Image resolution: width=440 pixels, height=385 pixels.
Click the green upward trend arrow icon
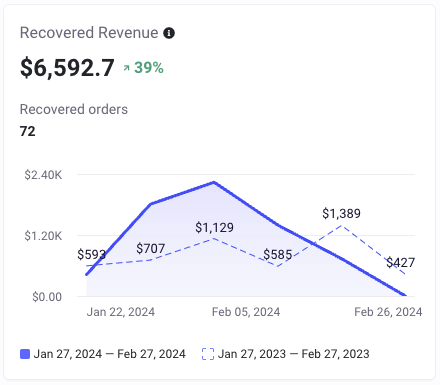point(126,68)
